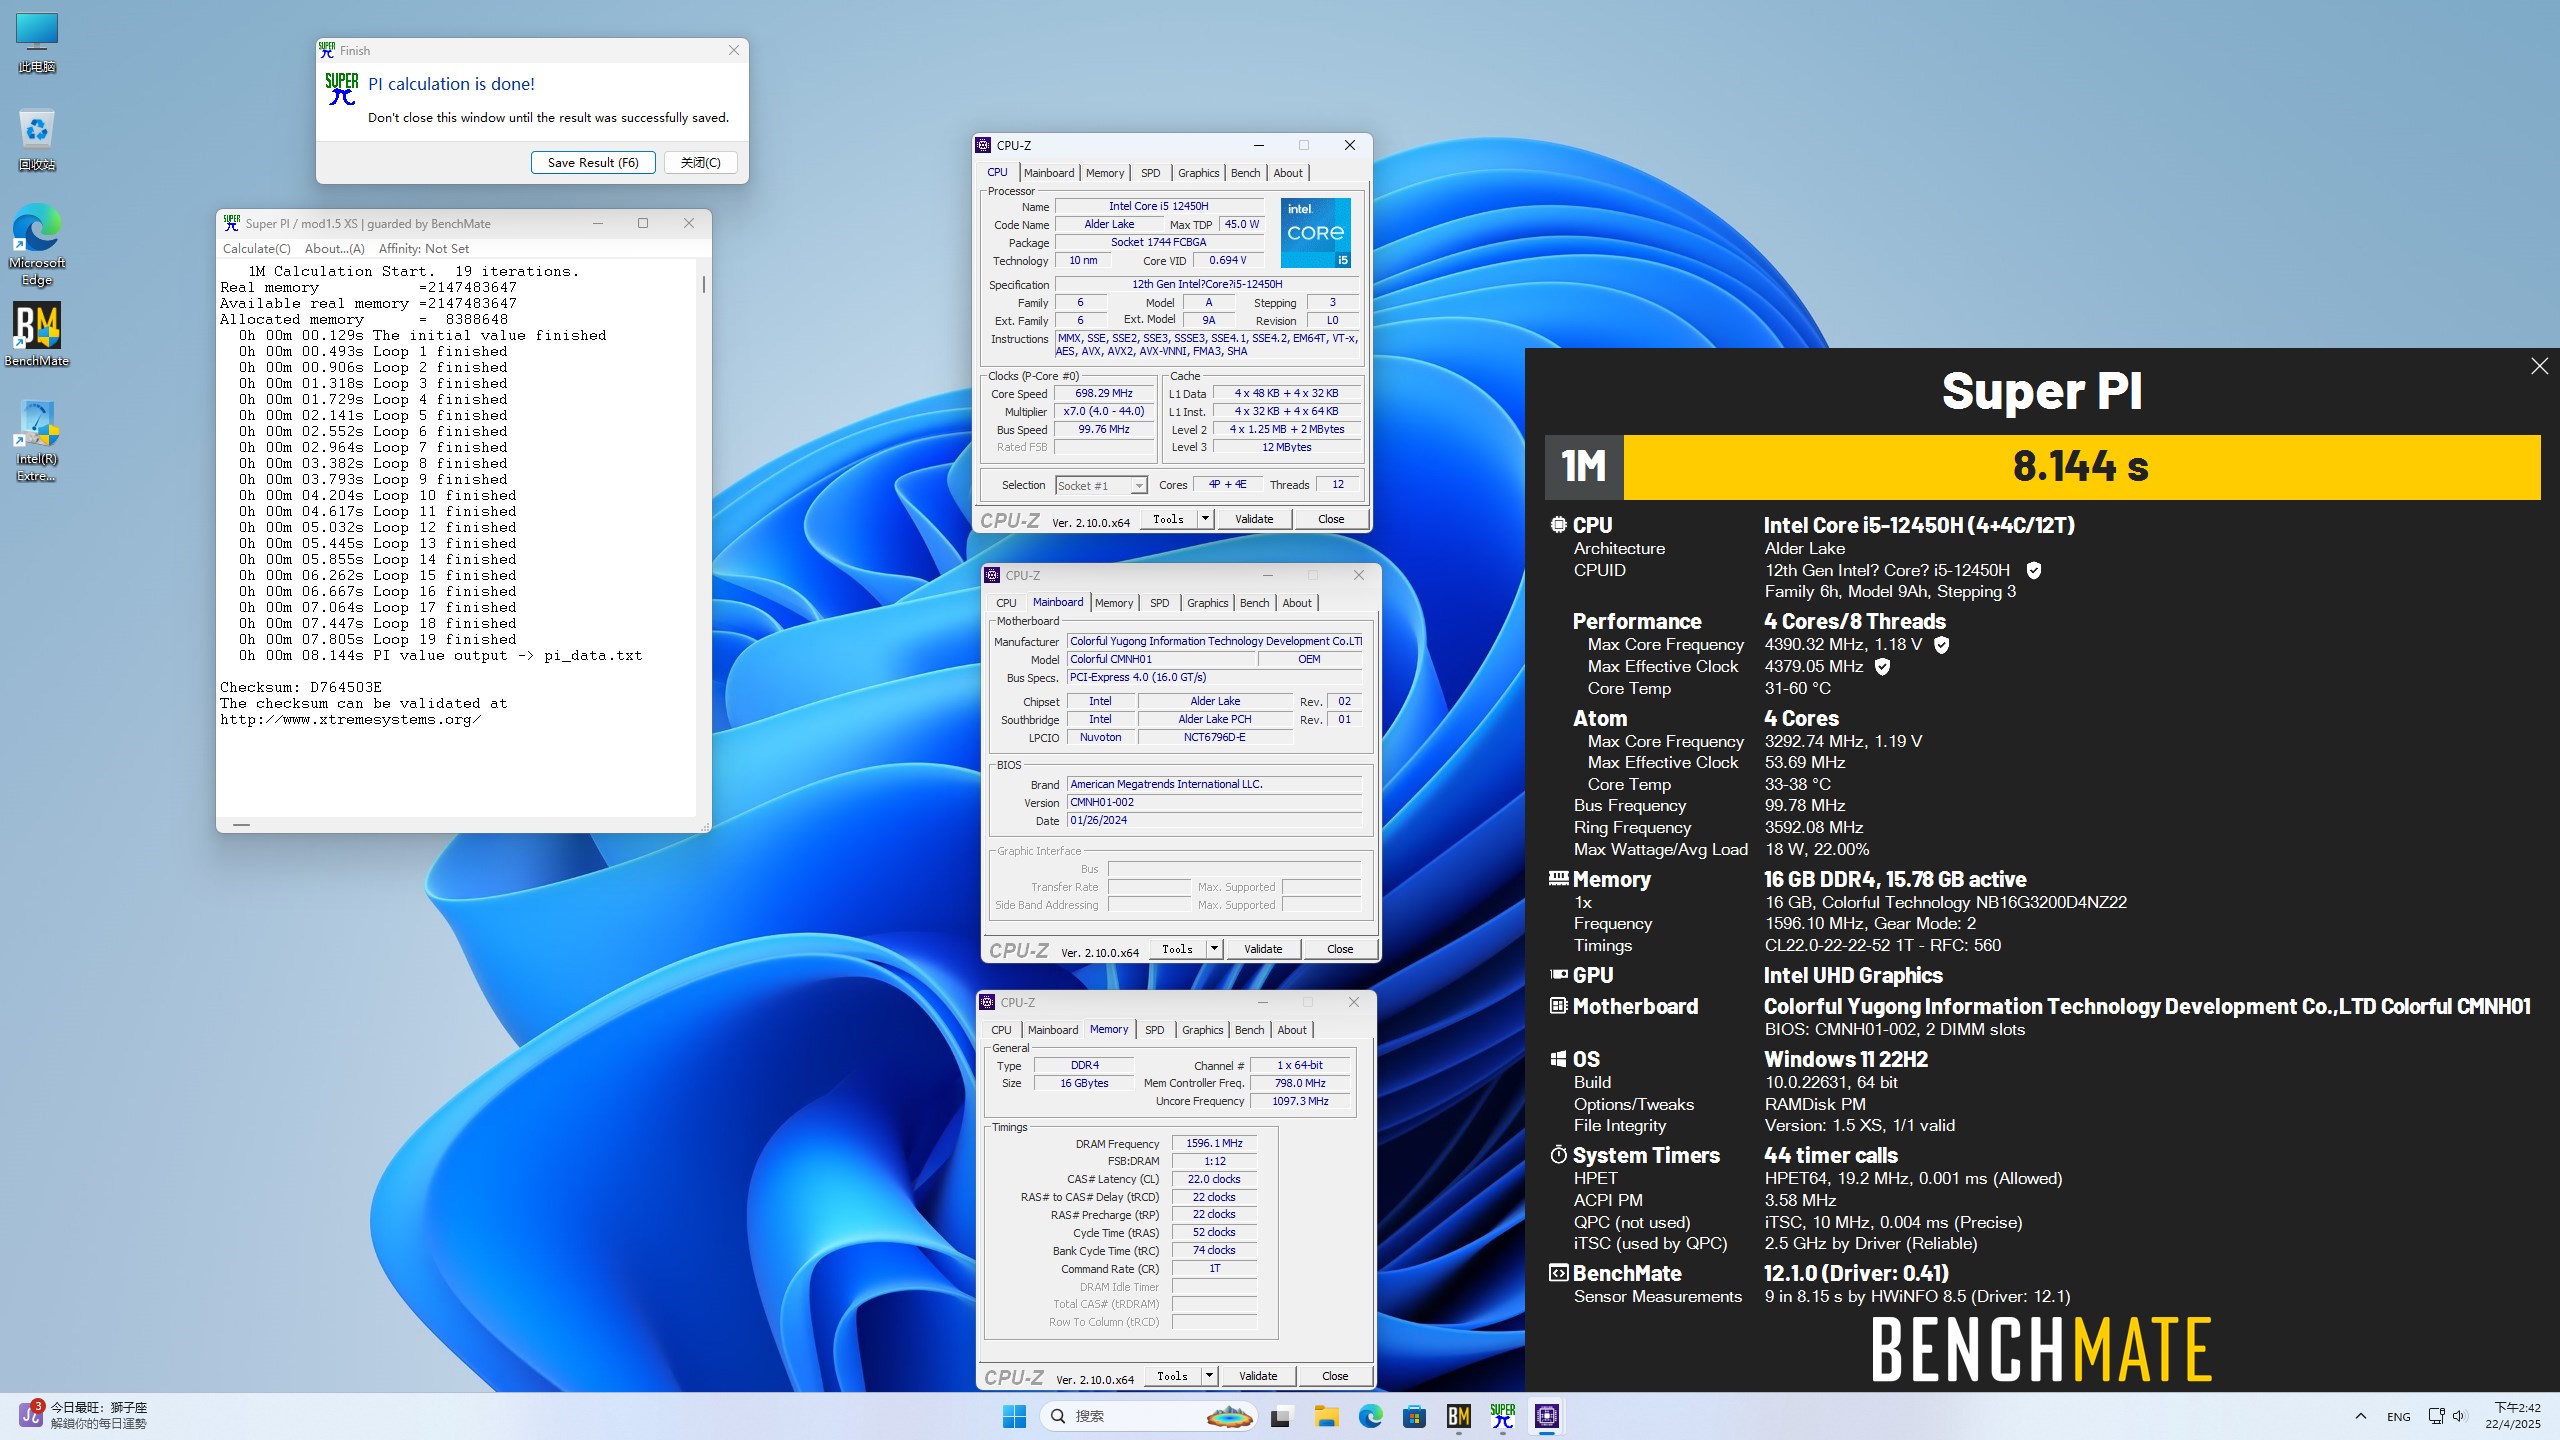Close the BenchMate Super PI result panel
2560x1440 pixels.
click(x=2539, y=366)
